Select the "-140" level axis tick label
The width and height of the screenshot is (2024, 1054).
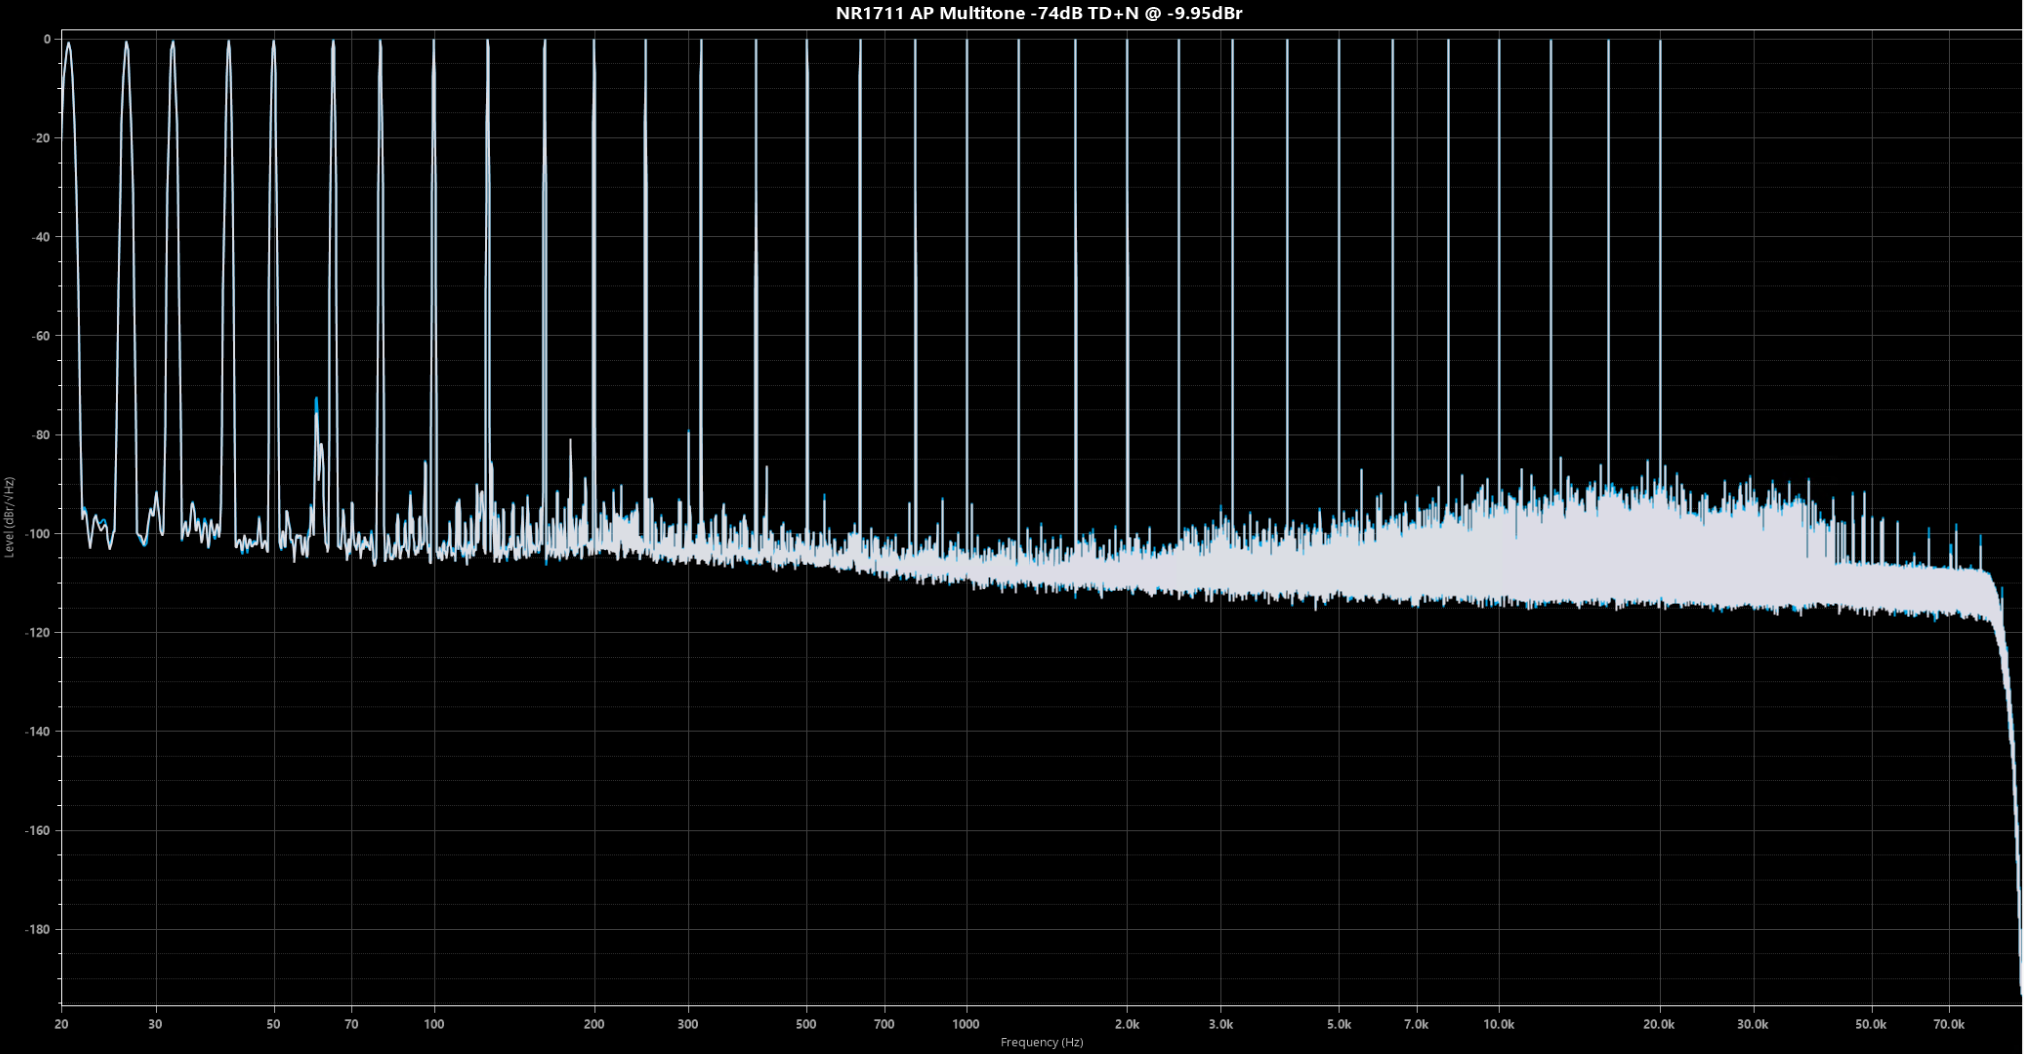38,732
